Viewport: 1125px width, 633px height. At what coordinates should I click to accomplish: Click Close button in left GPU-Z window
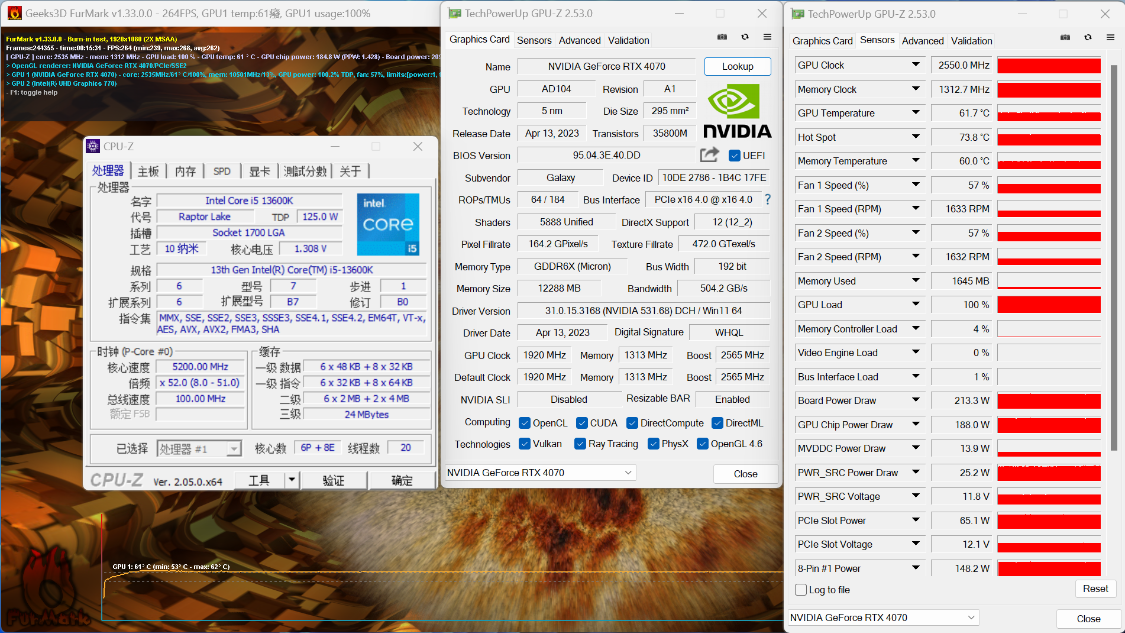[745, 474]
